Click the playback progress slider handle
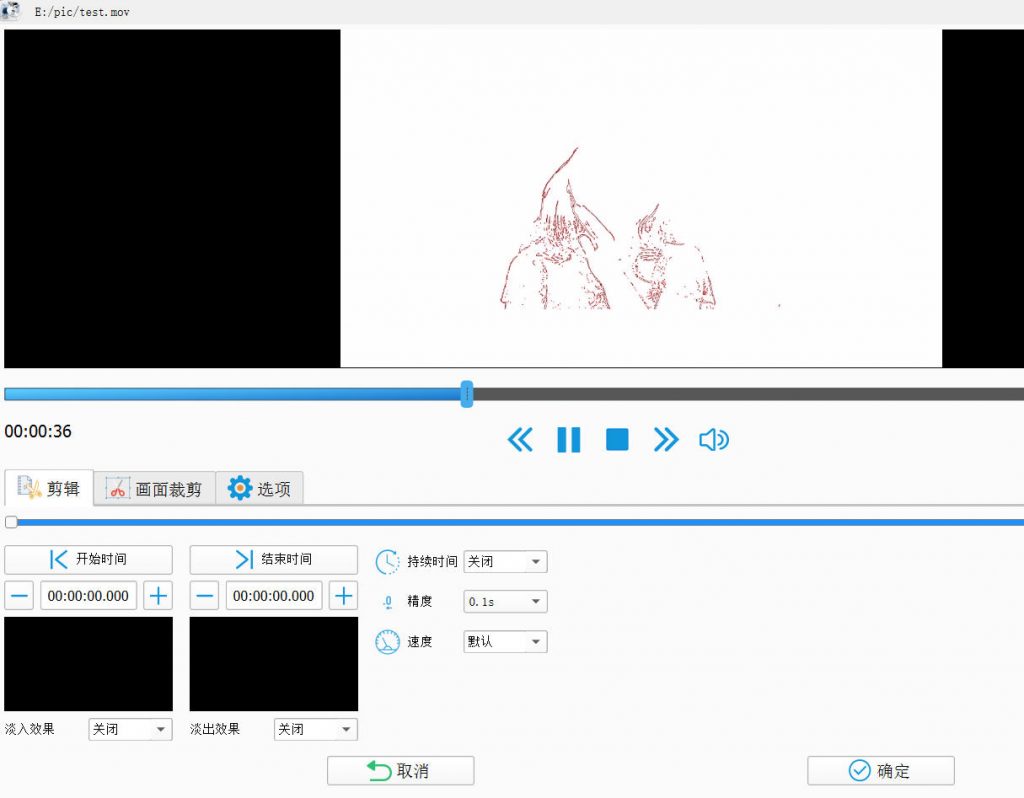 click(x=466, y=394)
